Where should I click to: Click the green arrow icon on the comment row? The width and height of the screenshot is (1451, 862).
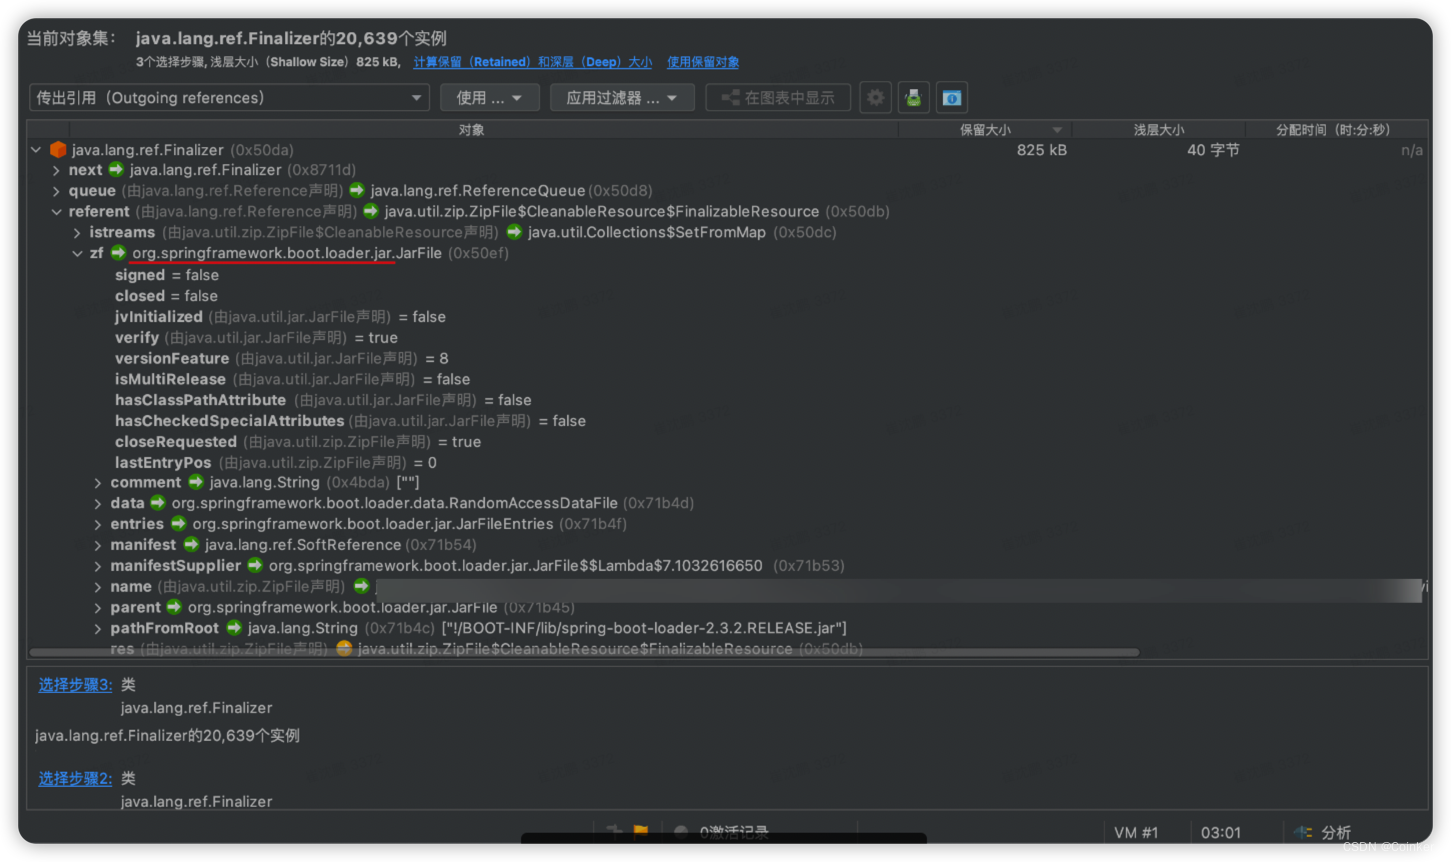pos(196,482)
